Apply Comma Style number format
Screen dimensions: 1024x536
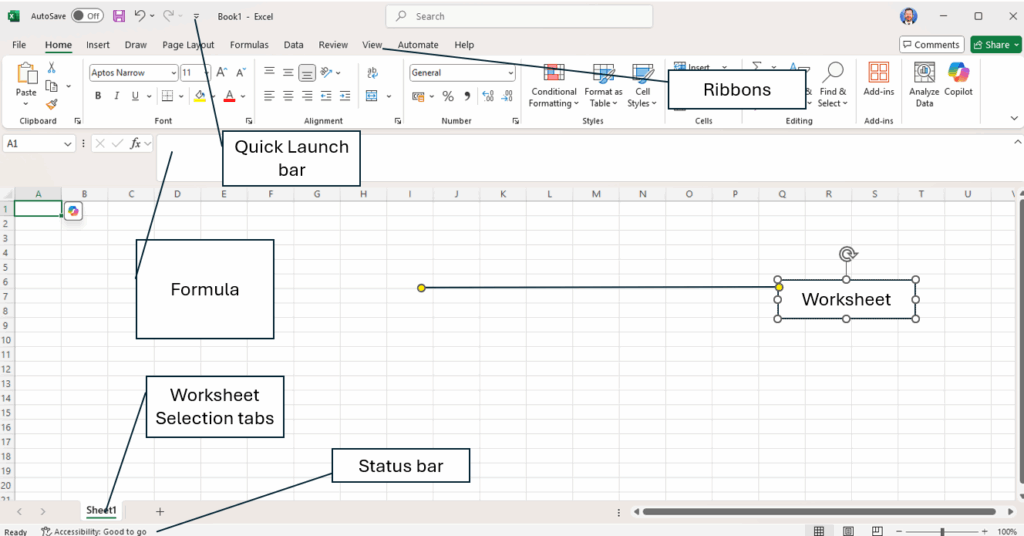pyautogui.click(x=467, y=97)
